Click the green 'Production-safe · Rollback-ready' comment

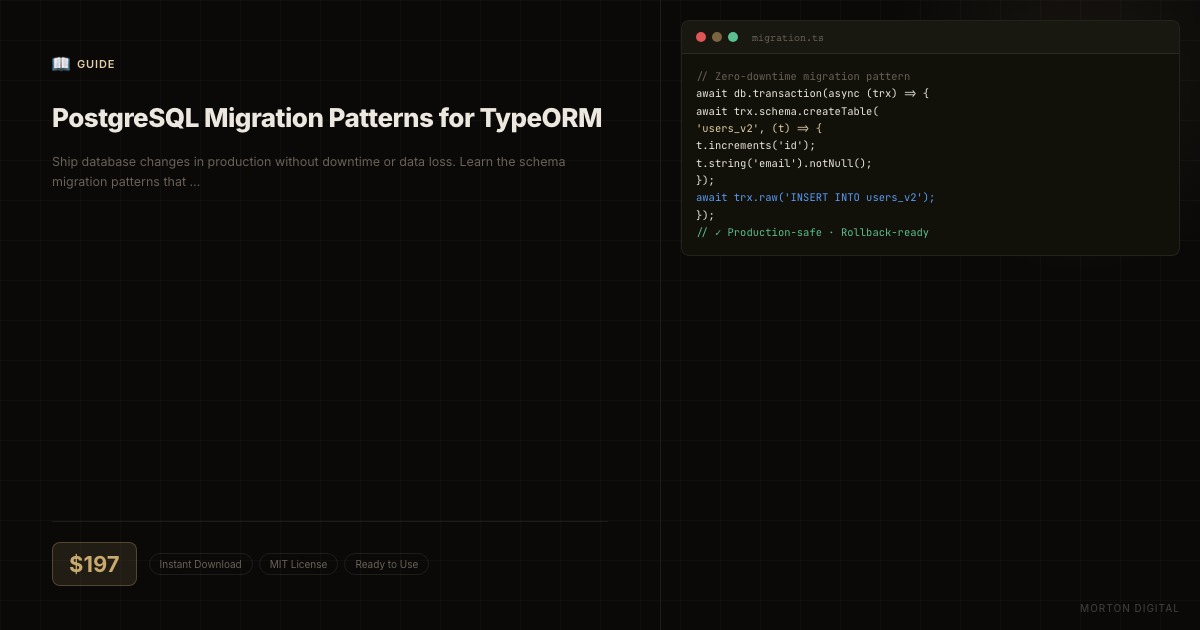coord(812,232)
